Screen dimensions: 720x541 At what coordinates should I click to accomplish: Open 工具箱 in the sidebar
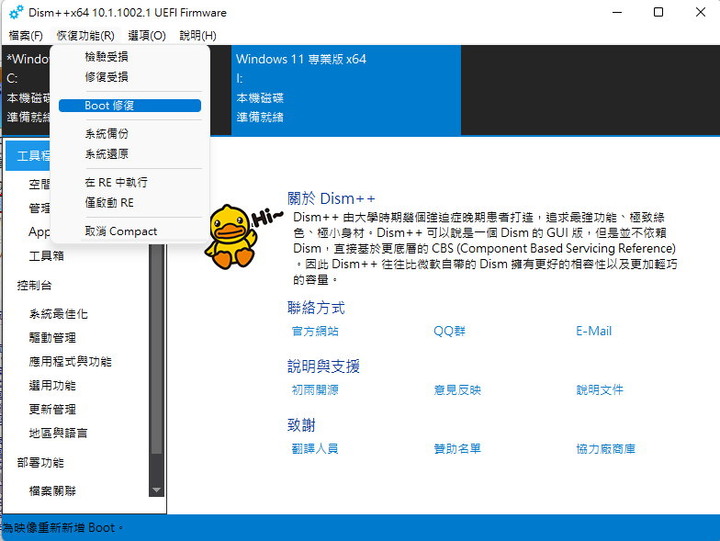[x=46, y=256]
